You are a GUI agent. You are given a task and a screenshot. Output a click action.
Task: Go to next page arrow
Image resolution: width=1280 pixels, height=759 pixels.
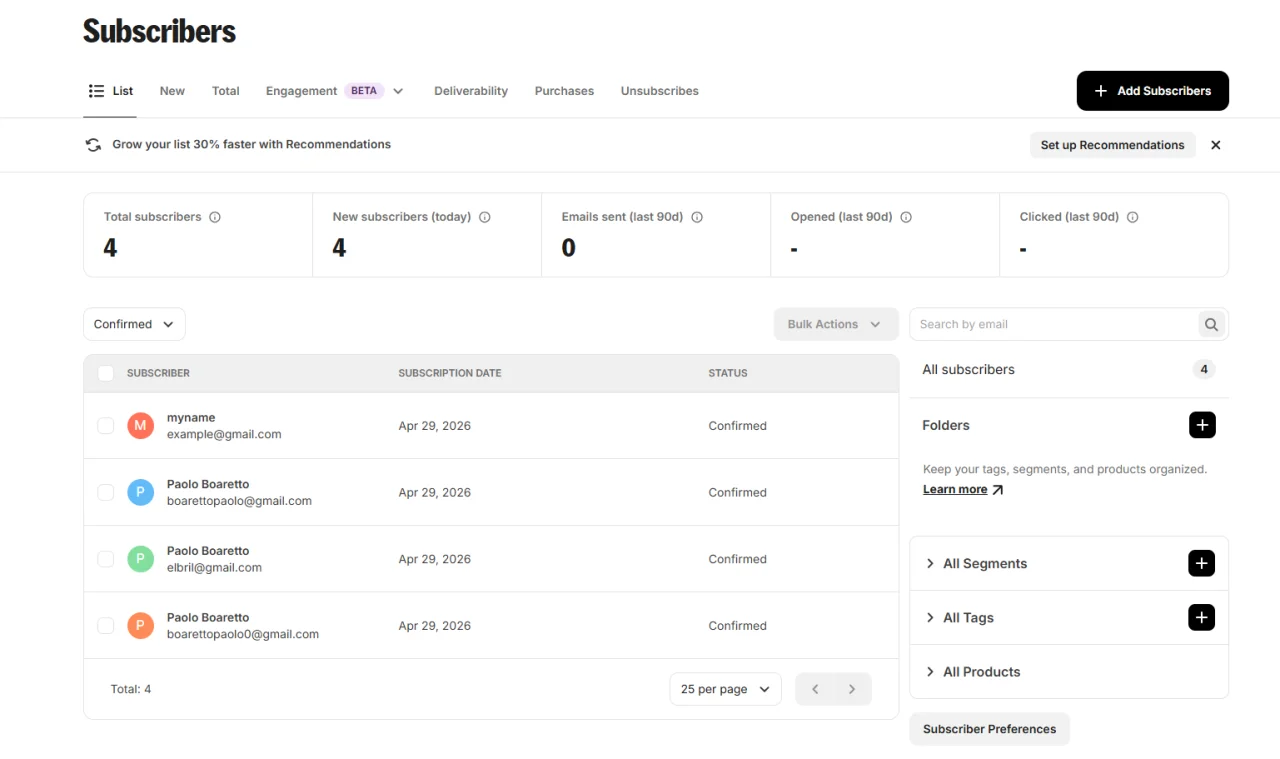(x=852, y=689)
